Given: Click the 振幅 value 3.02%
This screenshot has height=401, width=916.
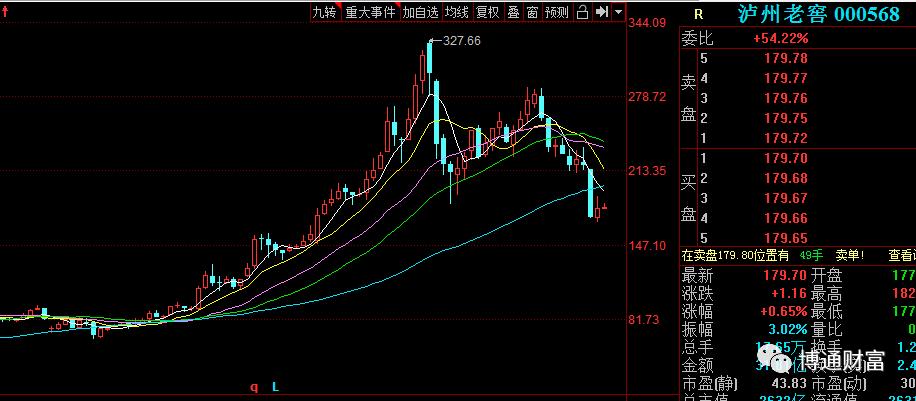Looking at the screenshot, I should (787, 330).
